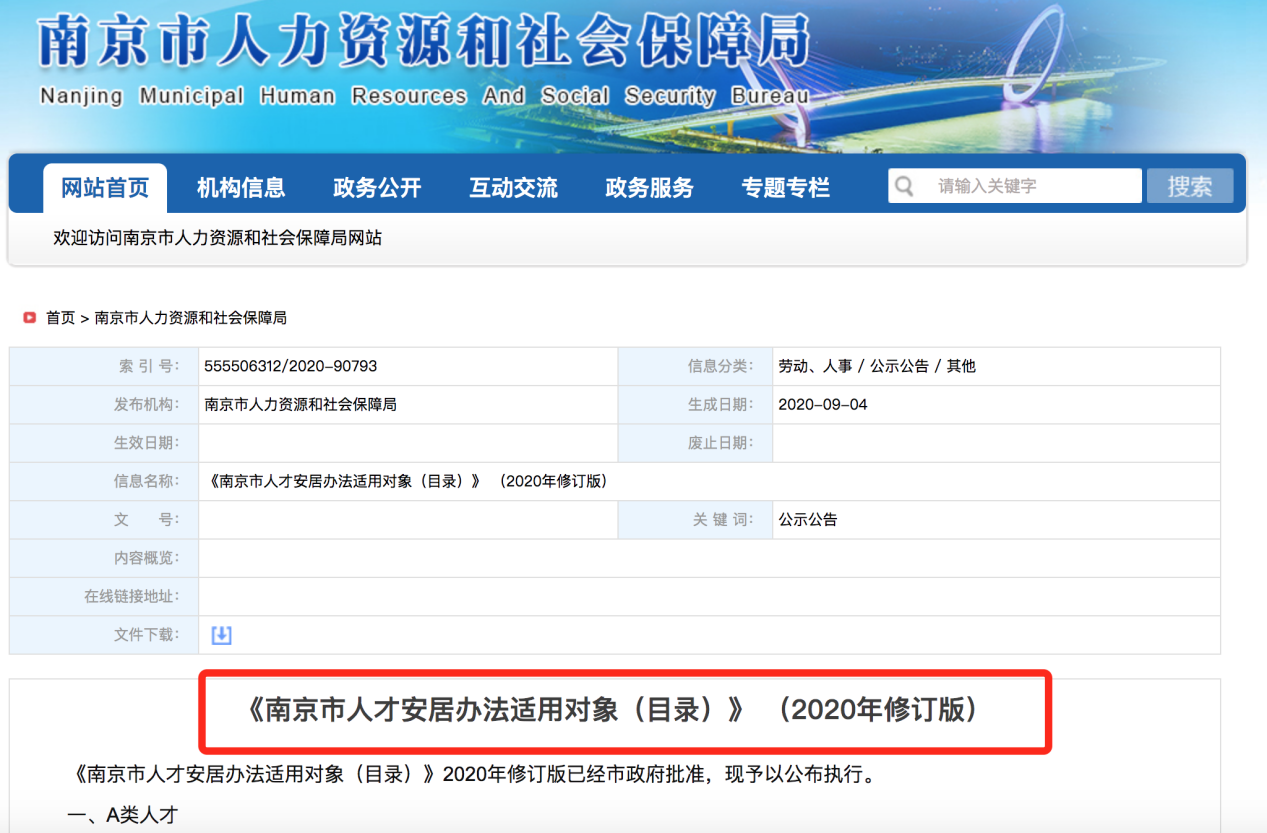
Task: Open the 政务公开 menu
Action: (x=377, y=186)
